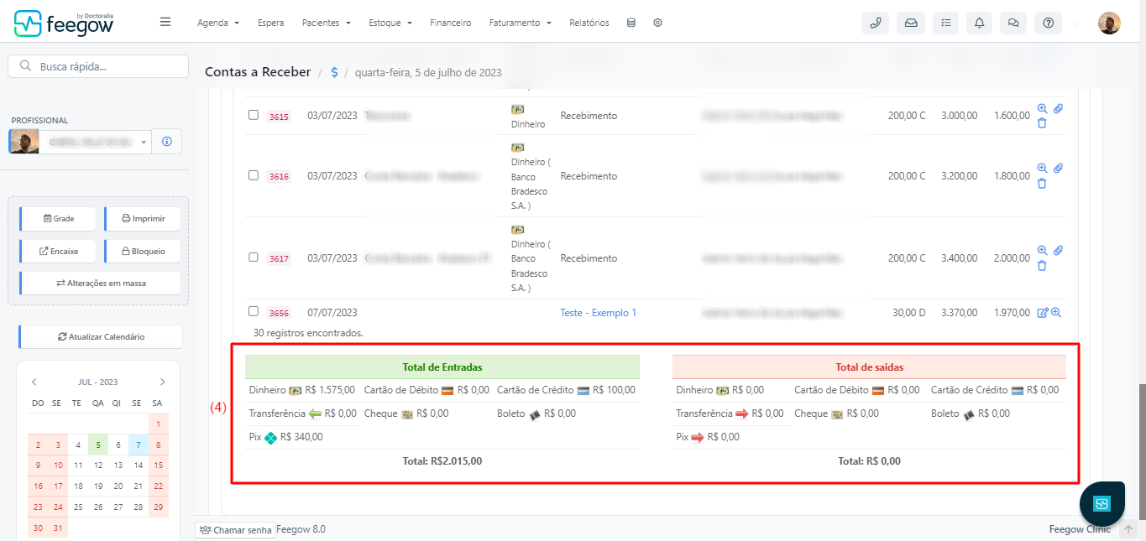
Task: Click the phone call icon button
Action: (x=876, y=23)
